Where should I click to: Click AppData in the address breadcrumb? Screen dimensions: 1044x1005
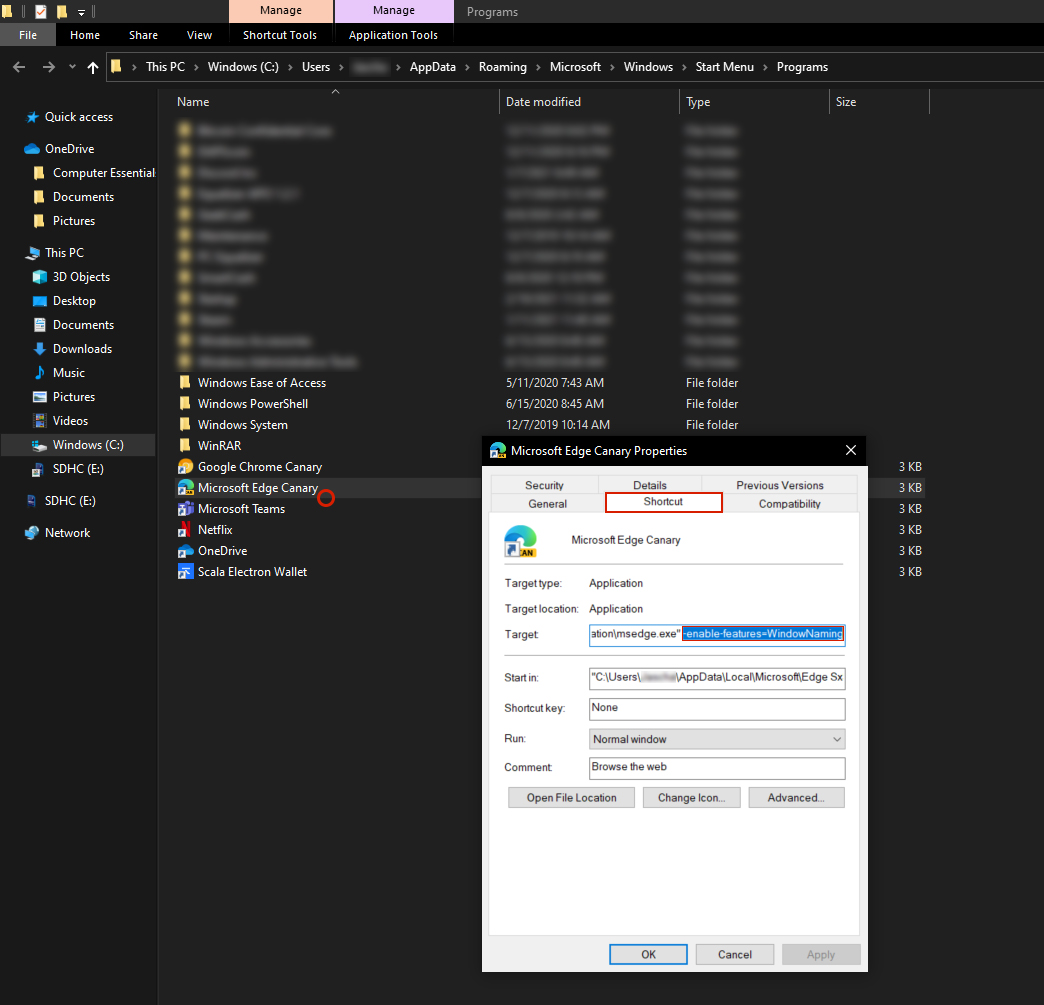pos(432,67)
